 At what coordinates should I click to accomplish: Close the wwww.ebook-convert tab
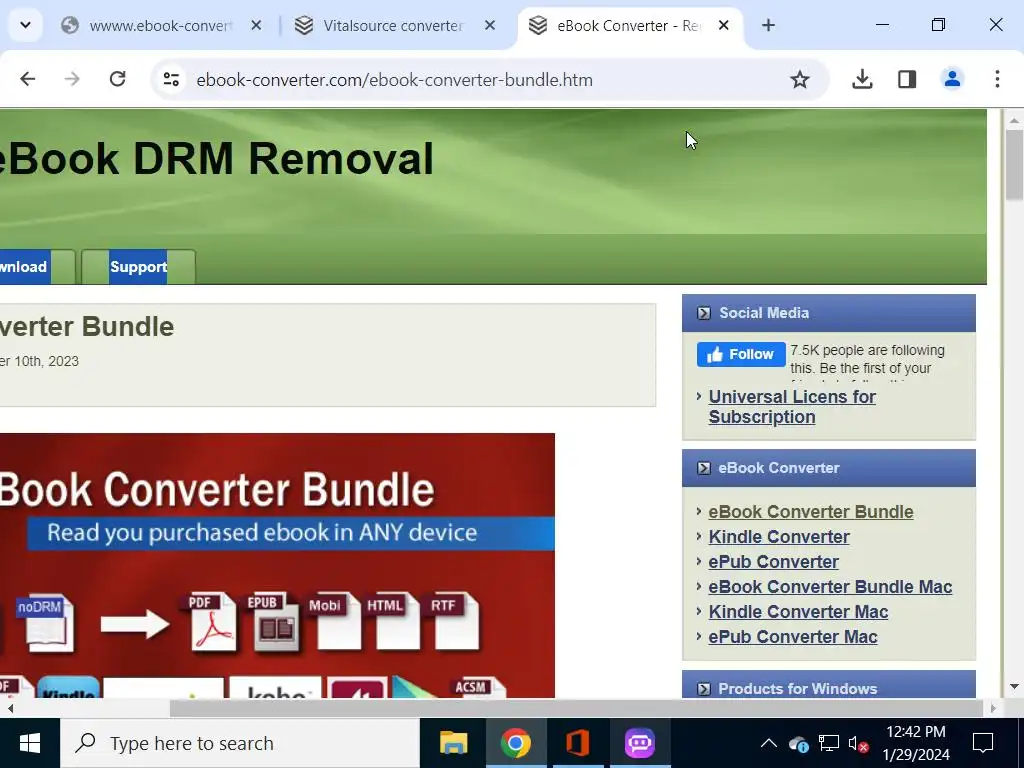(256, 25)
